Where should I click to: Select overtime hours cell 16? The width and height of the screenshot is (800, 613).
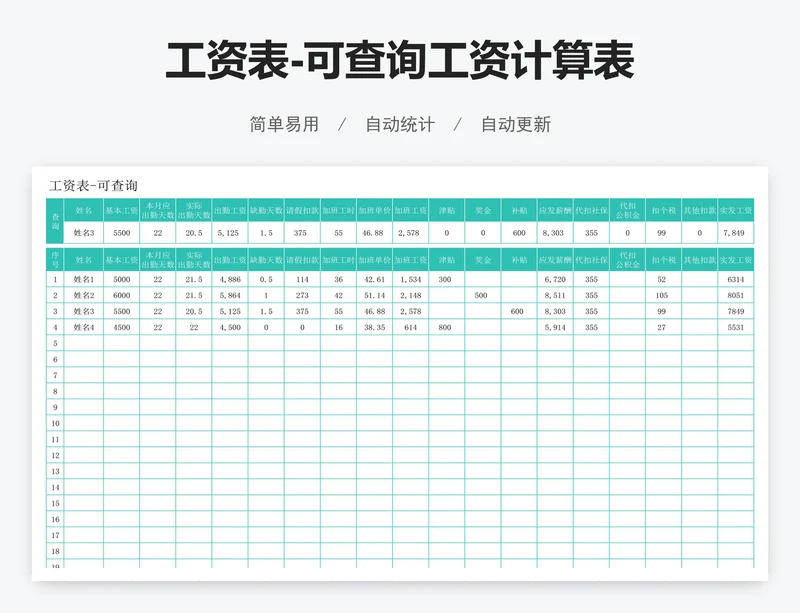coord(338,327)
